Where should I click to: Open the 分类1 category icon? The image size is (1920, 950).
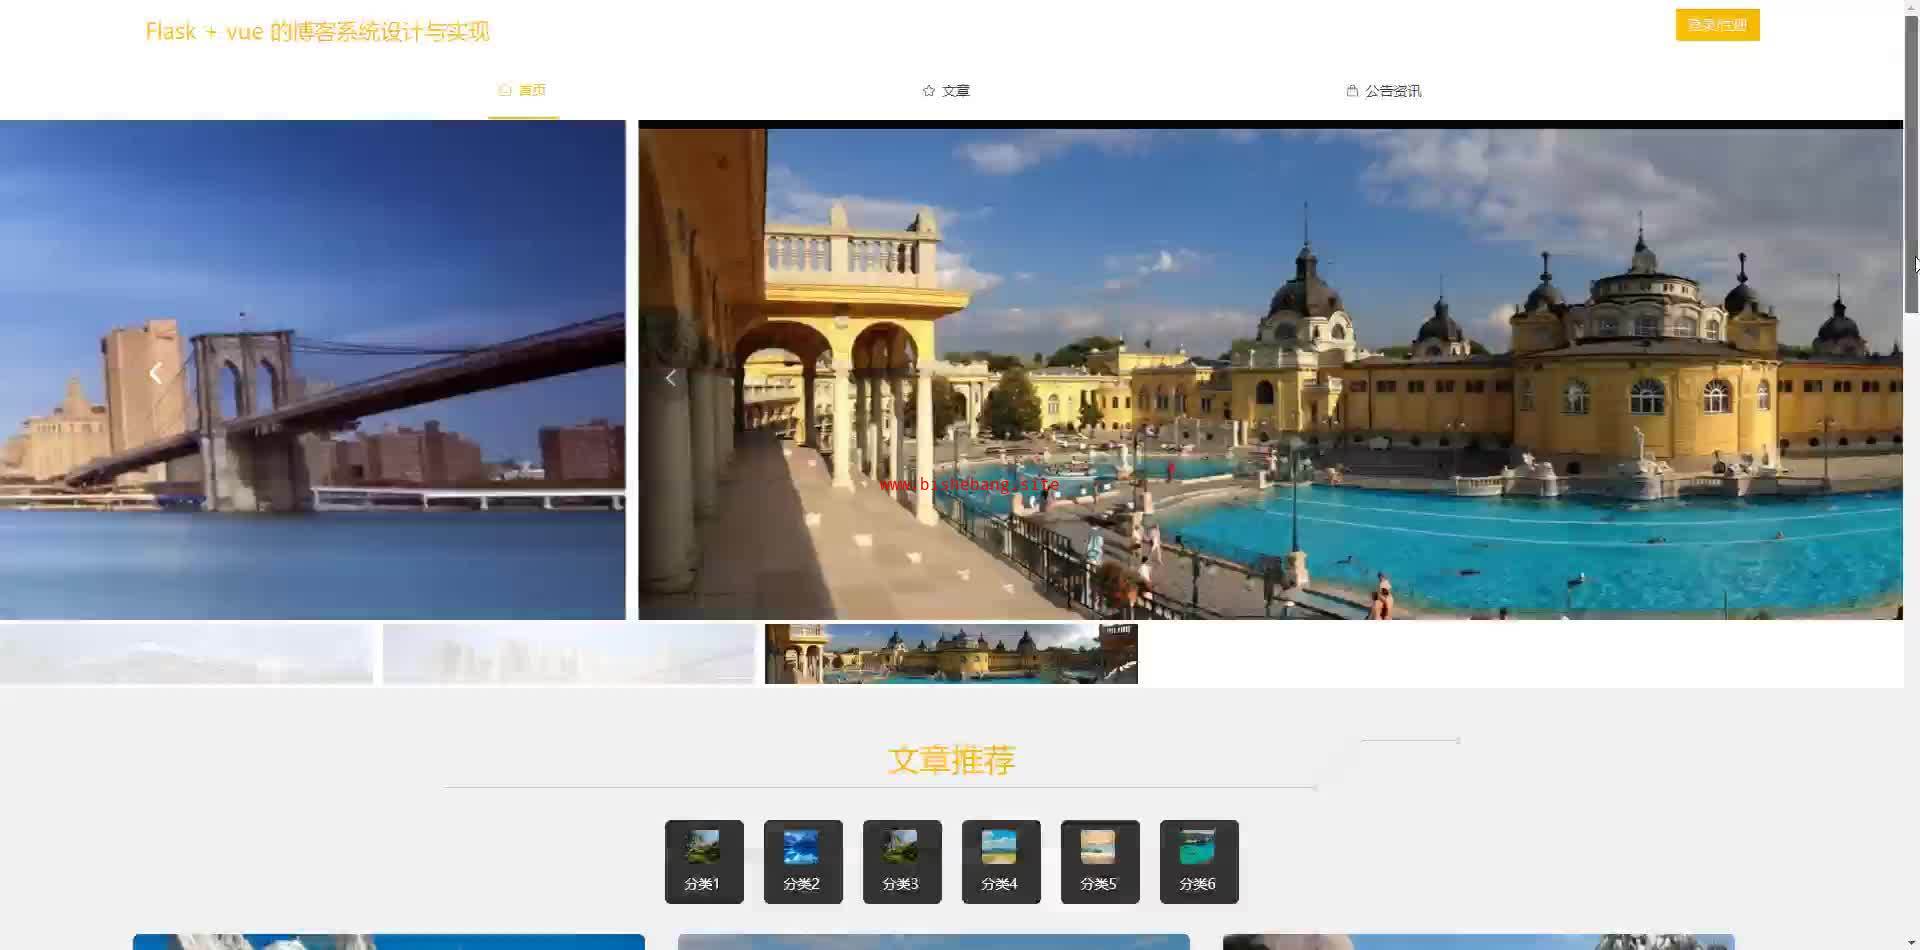(x=704, y=861)
